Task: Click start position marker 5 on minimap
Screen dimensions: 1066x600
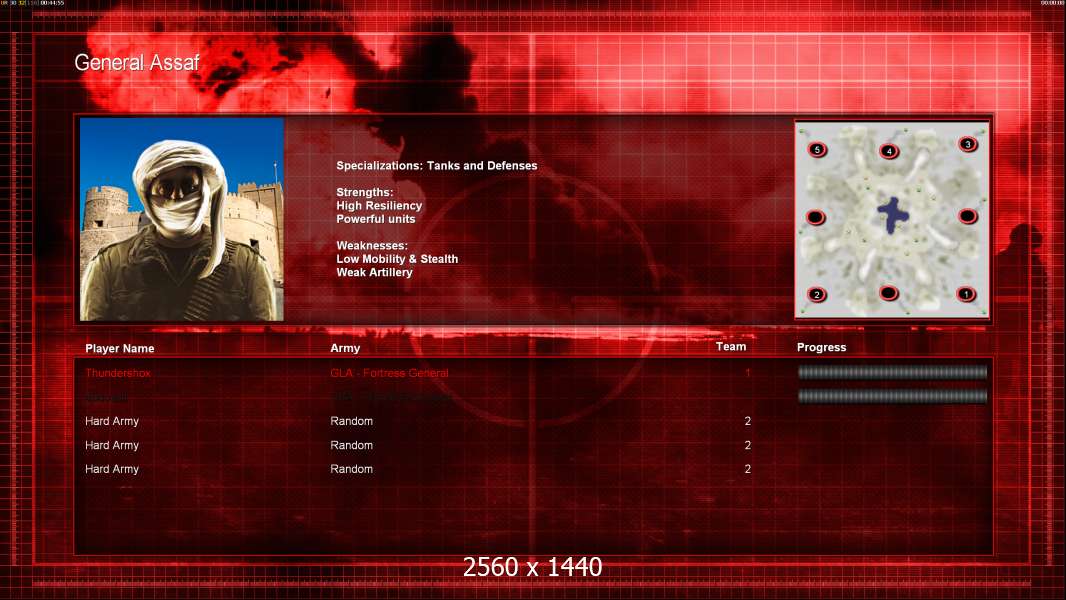Action: (817, 149)
